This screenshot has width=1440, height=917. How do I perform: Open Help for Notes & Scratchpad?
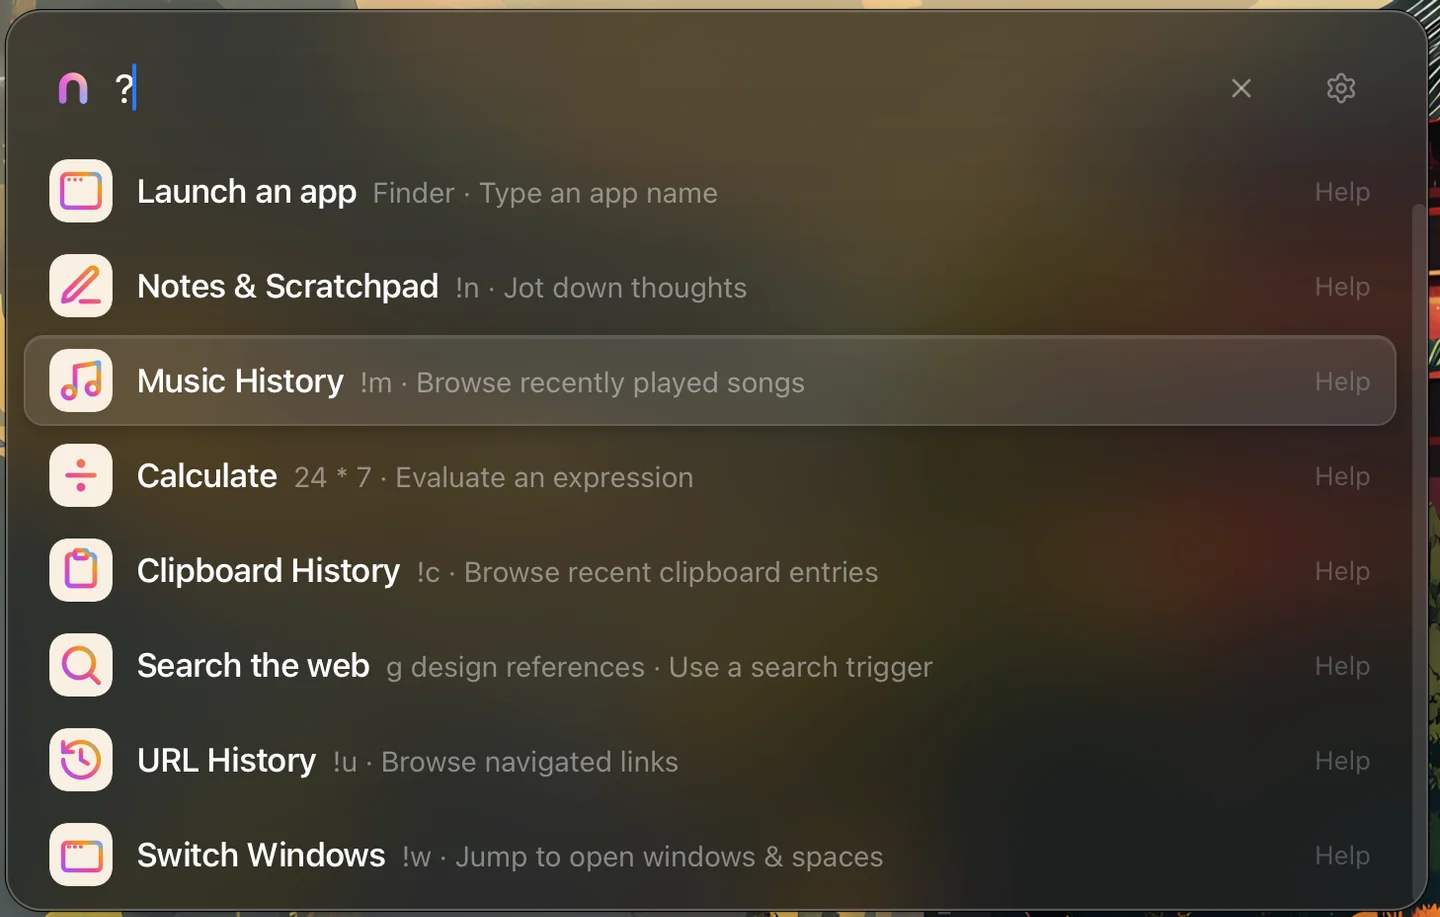(x=1342, y=287)
